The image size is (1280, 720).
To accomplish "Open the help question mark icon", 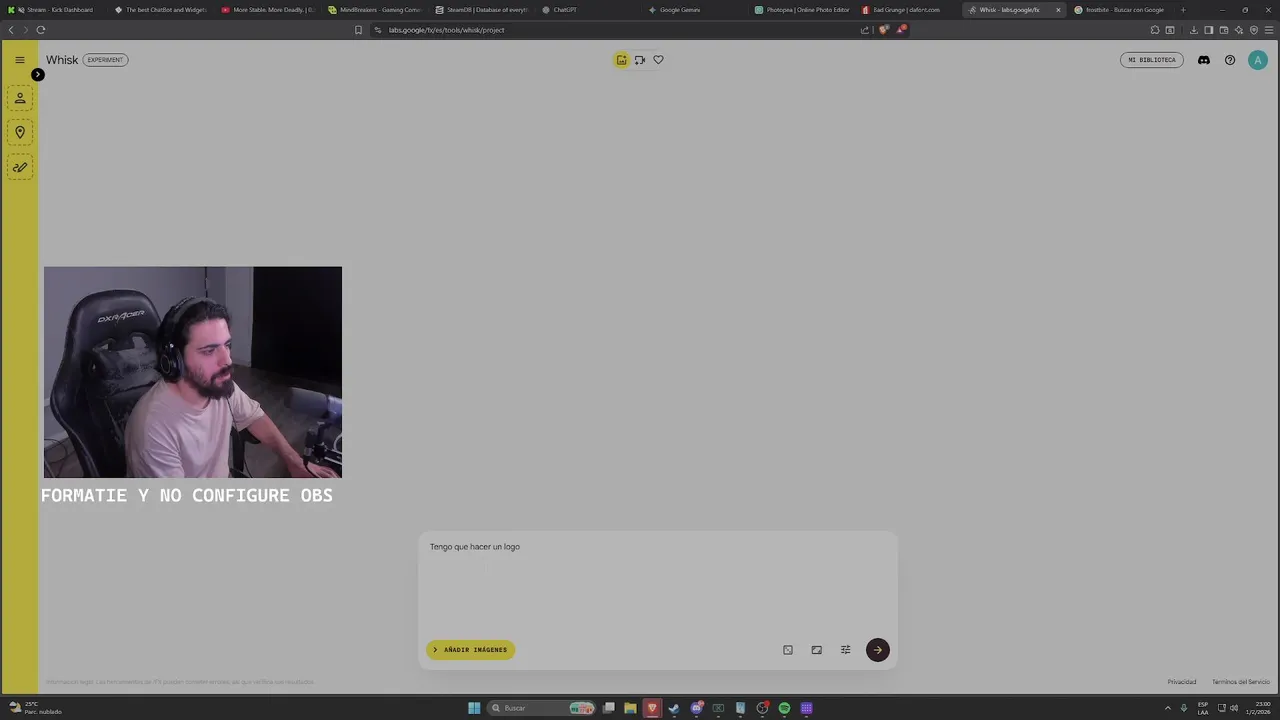I will tap(1230, 60).
